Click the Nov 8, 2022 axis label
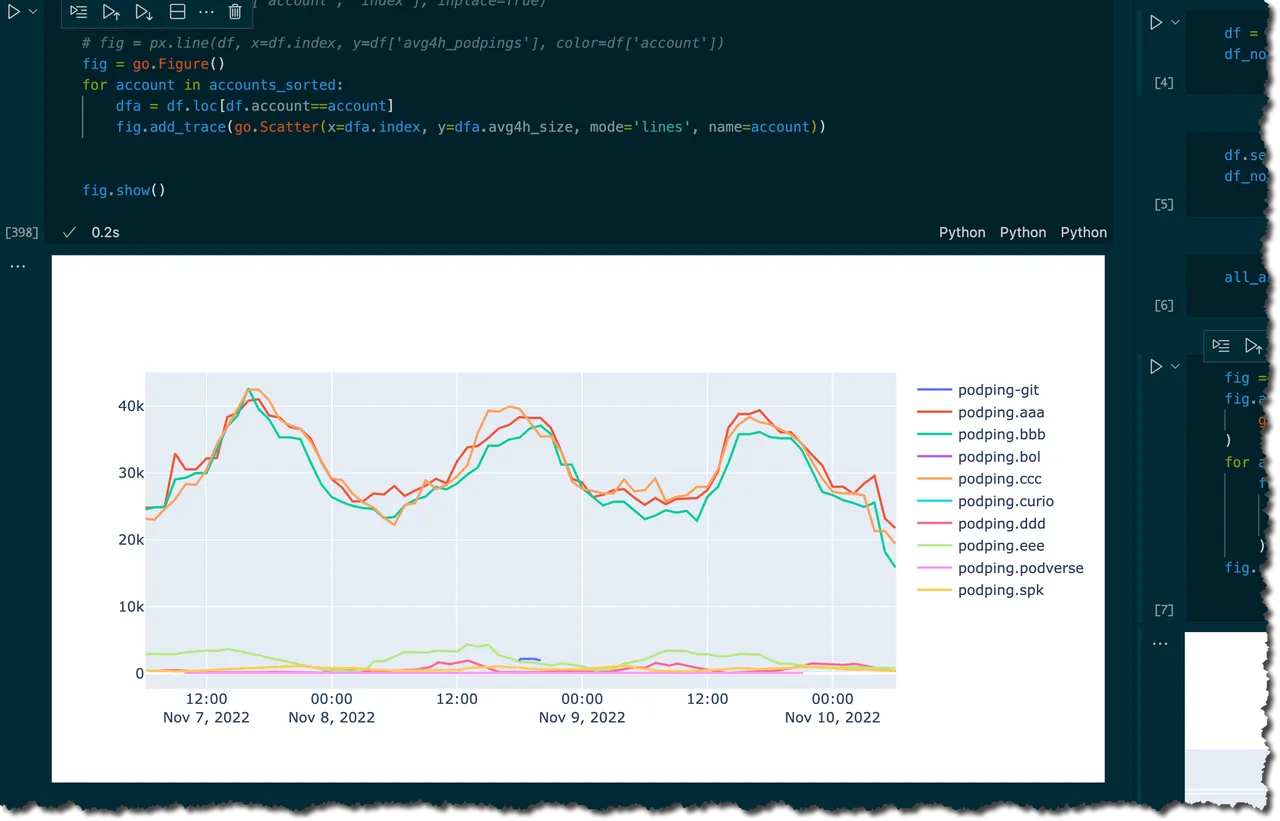The image size is (1280, 821). 331,717
